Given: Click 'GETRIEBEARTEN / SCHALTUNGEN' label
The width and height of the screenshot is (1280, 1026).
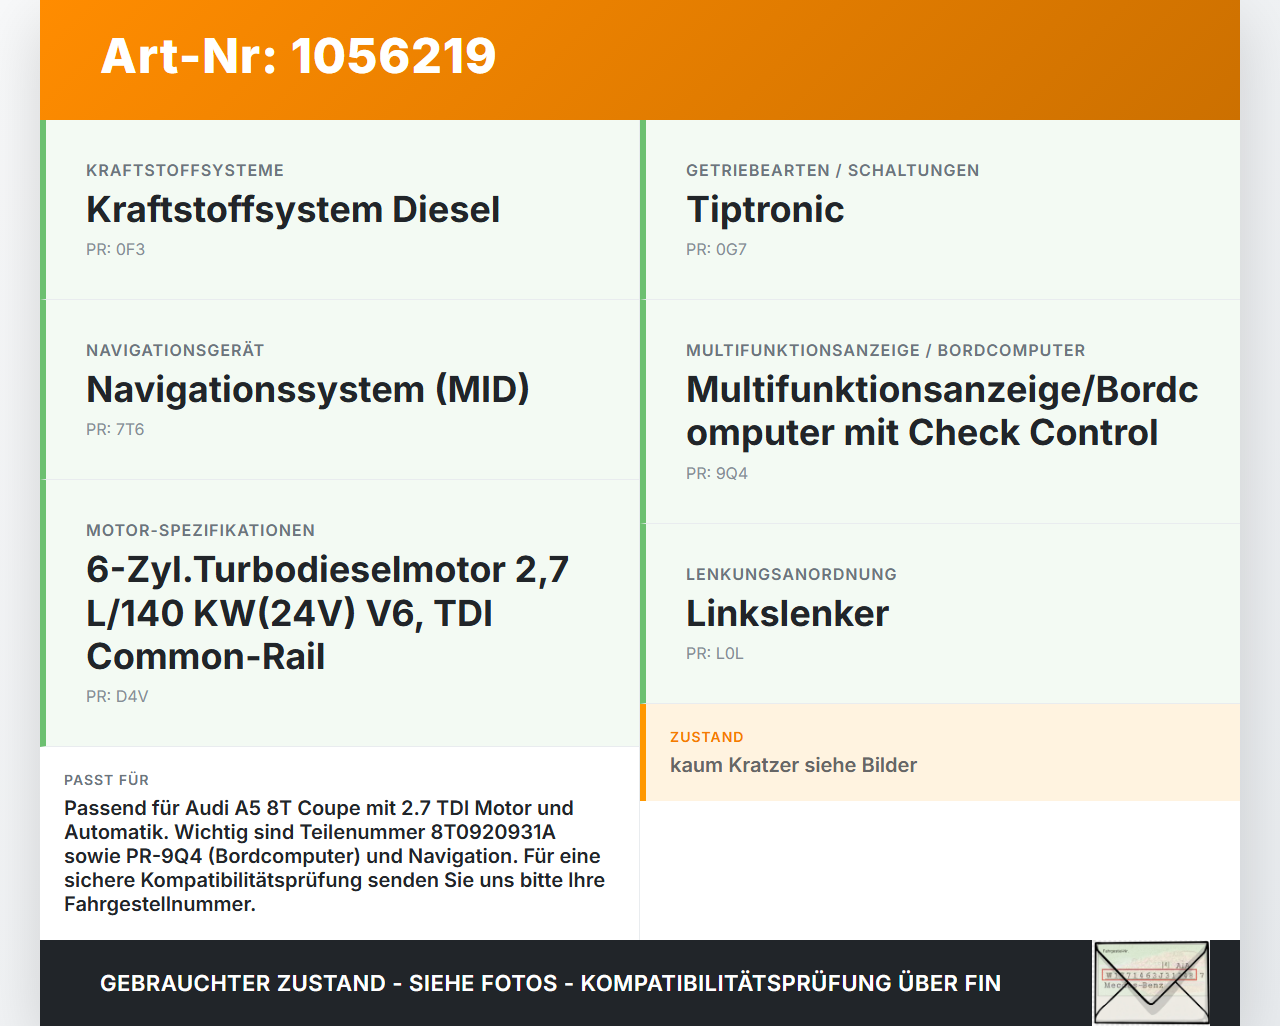Looking at the screenshot, I should pos(833,171).
